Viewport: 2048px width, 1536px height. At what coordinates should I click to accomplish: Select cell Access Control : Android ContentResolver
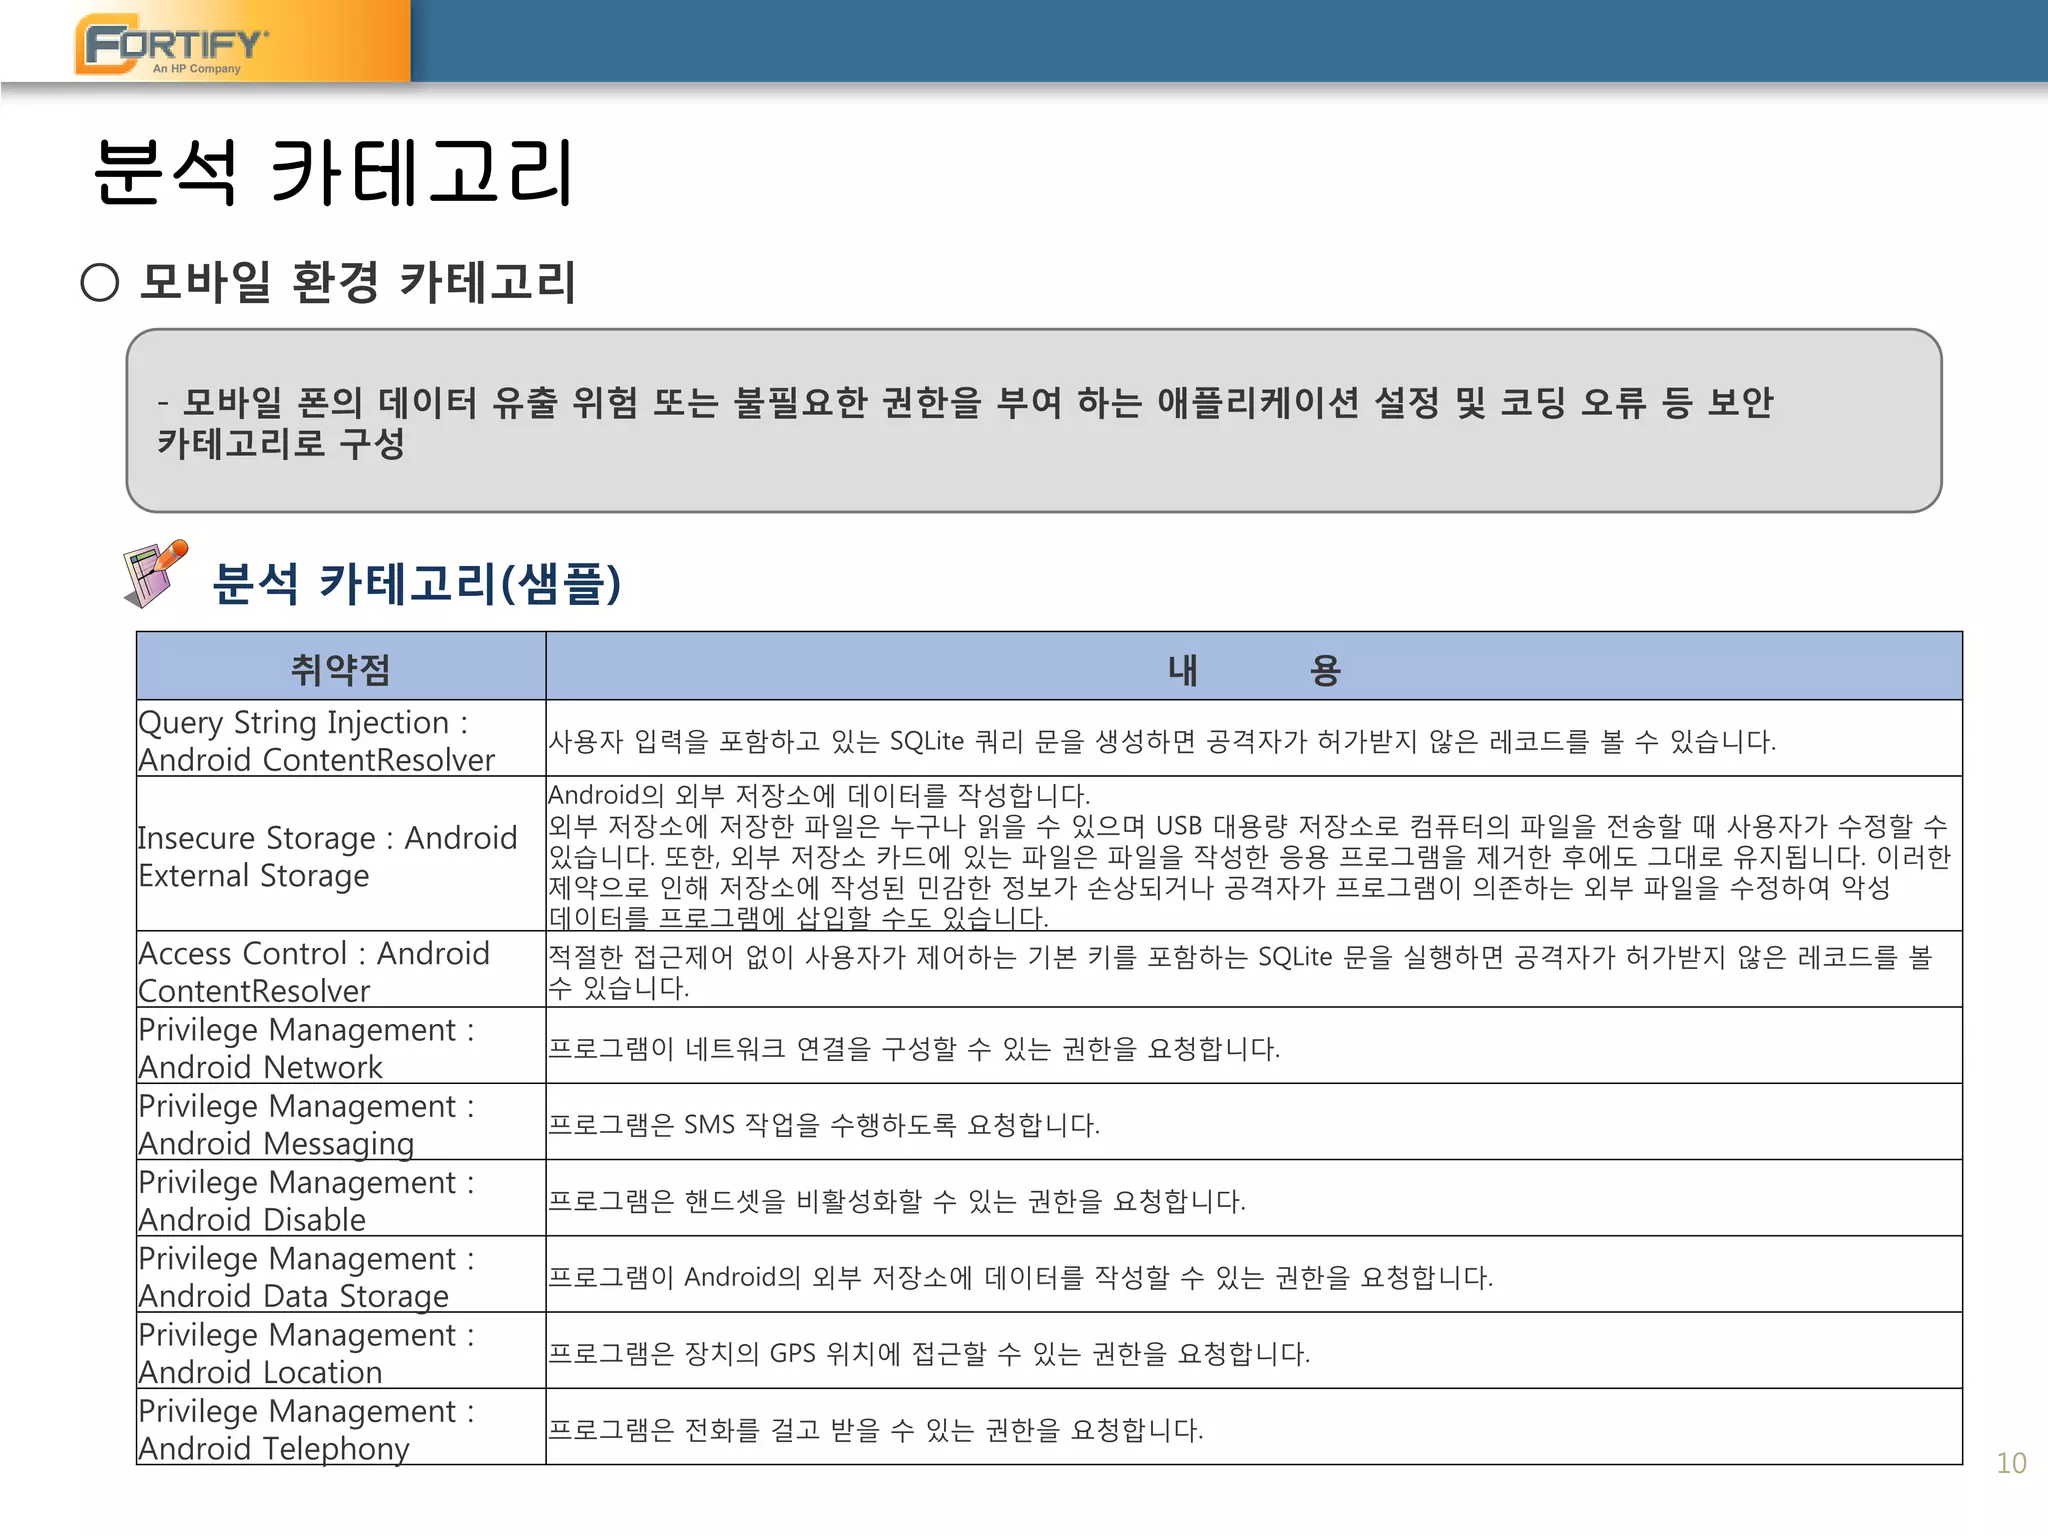(x=341, y=970)
